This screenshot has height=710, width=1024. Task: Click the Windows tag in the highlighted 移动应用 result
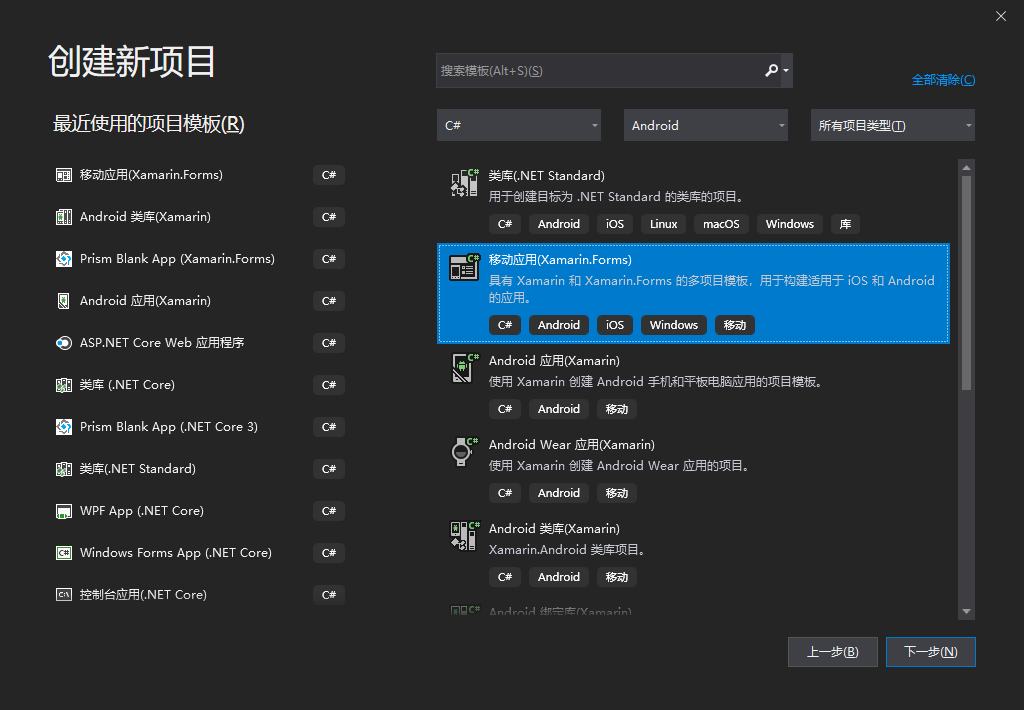[673, 325]
